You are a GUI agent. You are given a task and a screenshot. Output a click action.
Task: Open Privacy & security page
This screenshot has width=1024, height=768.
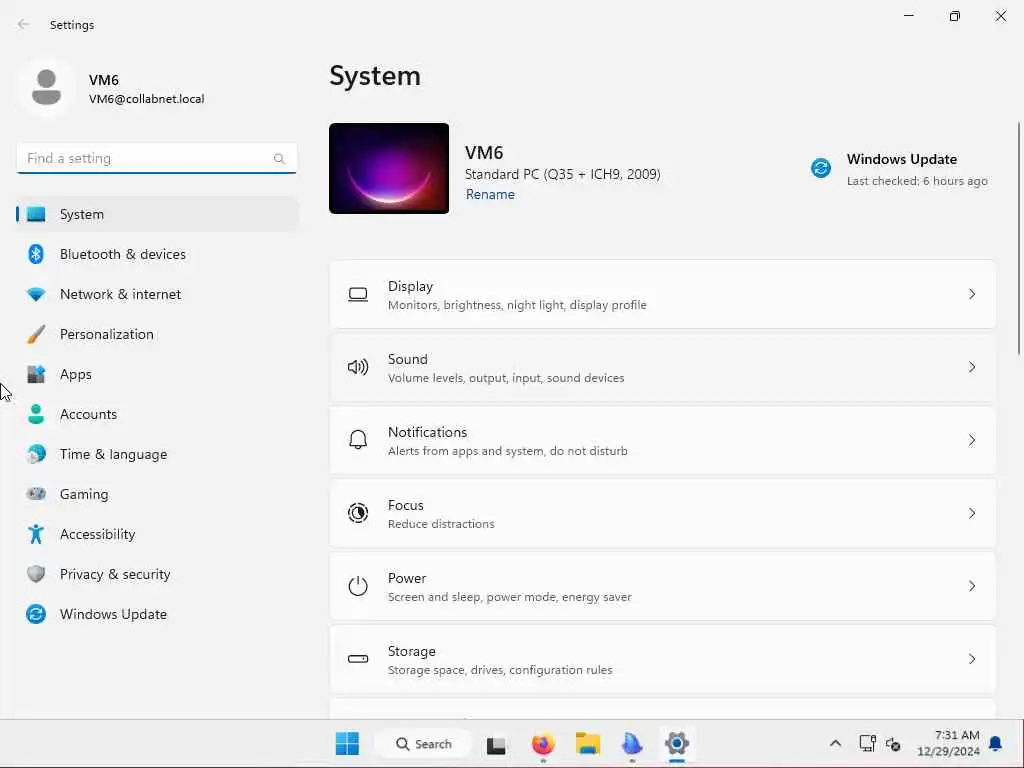(x=157, y=574)
